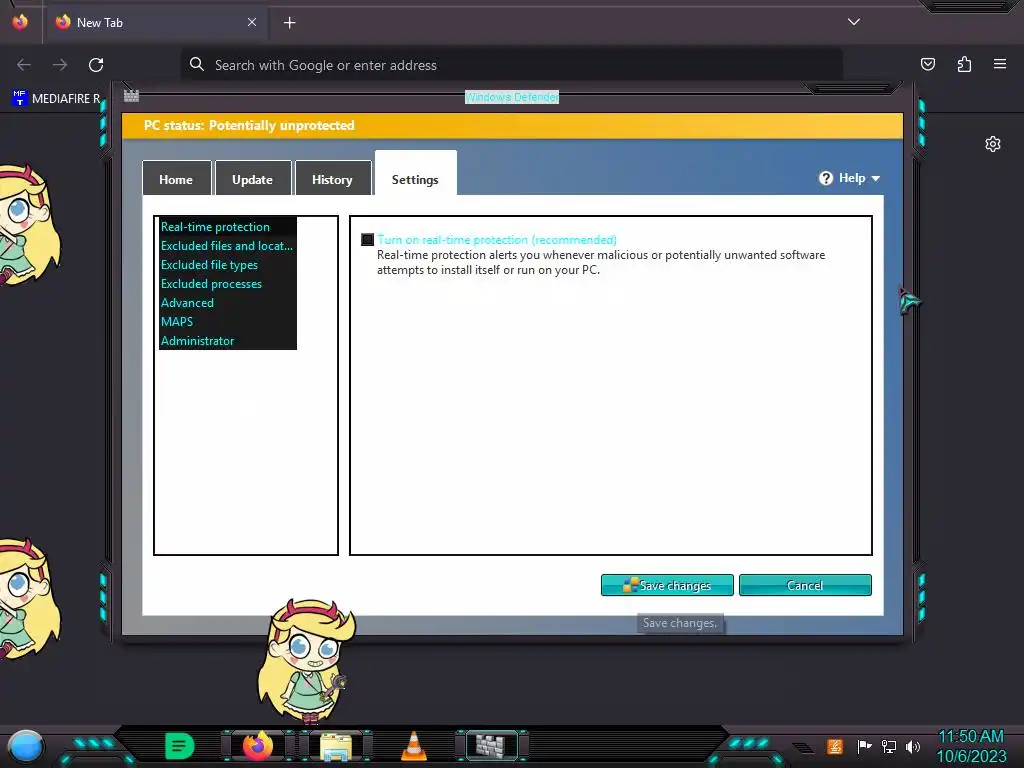Screen dimensions: 1024x768
Task: Open the green notes app on taskbar
Action: (179, 746)
